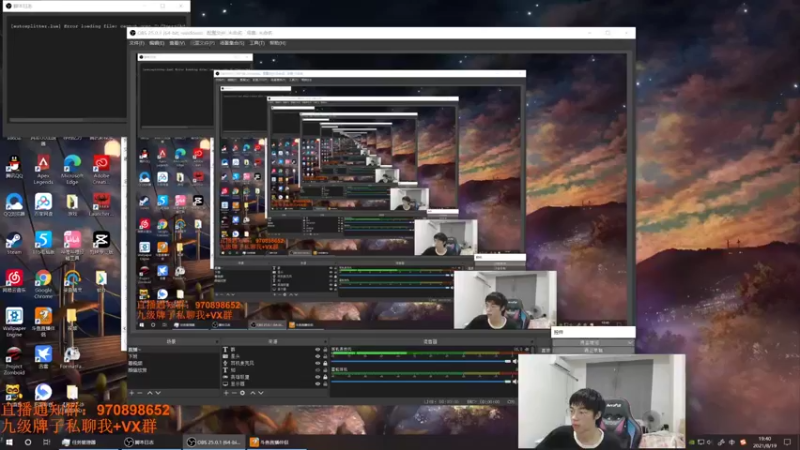Open the Wallpaper Engine desktop shortcut
Screen dimensions: 800x450
(14, 321)
